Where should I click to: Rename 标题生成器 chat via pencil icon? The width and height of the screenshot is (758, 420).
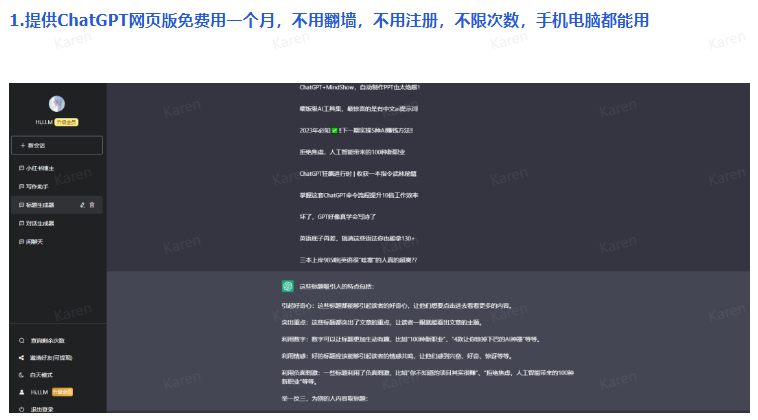(83, 205)
